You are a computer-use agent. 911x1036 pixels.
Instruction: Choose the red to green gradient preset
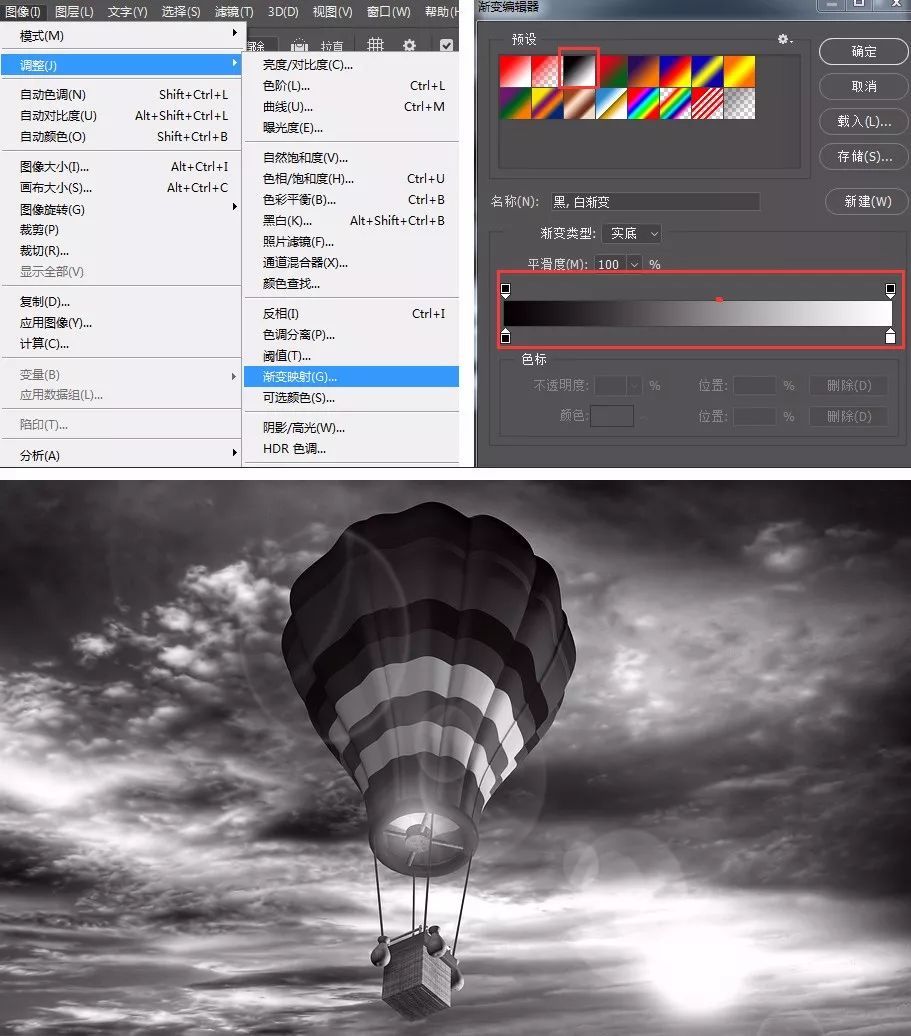pyautogui.click(x=611, y=71)
